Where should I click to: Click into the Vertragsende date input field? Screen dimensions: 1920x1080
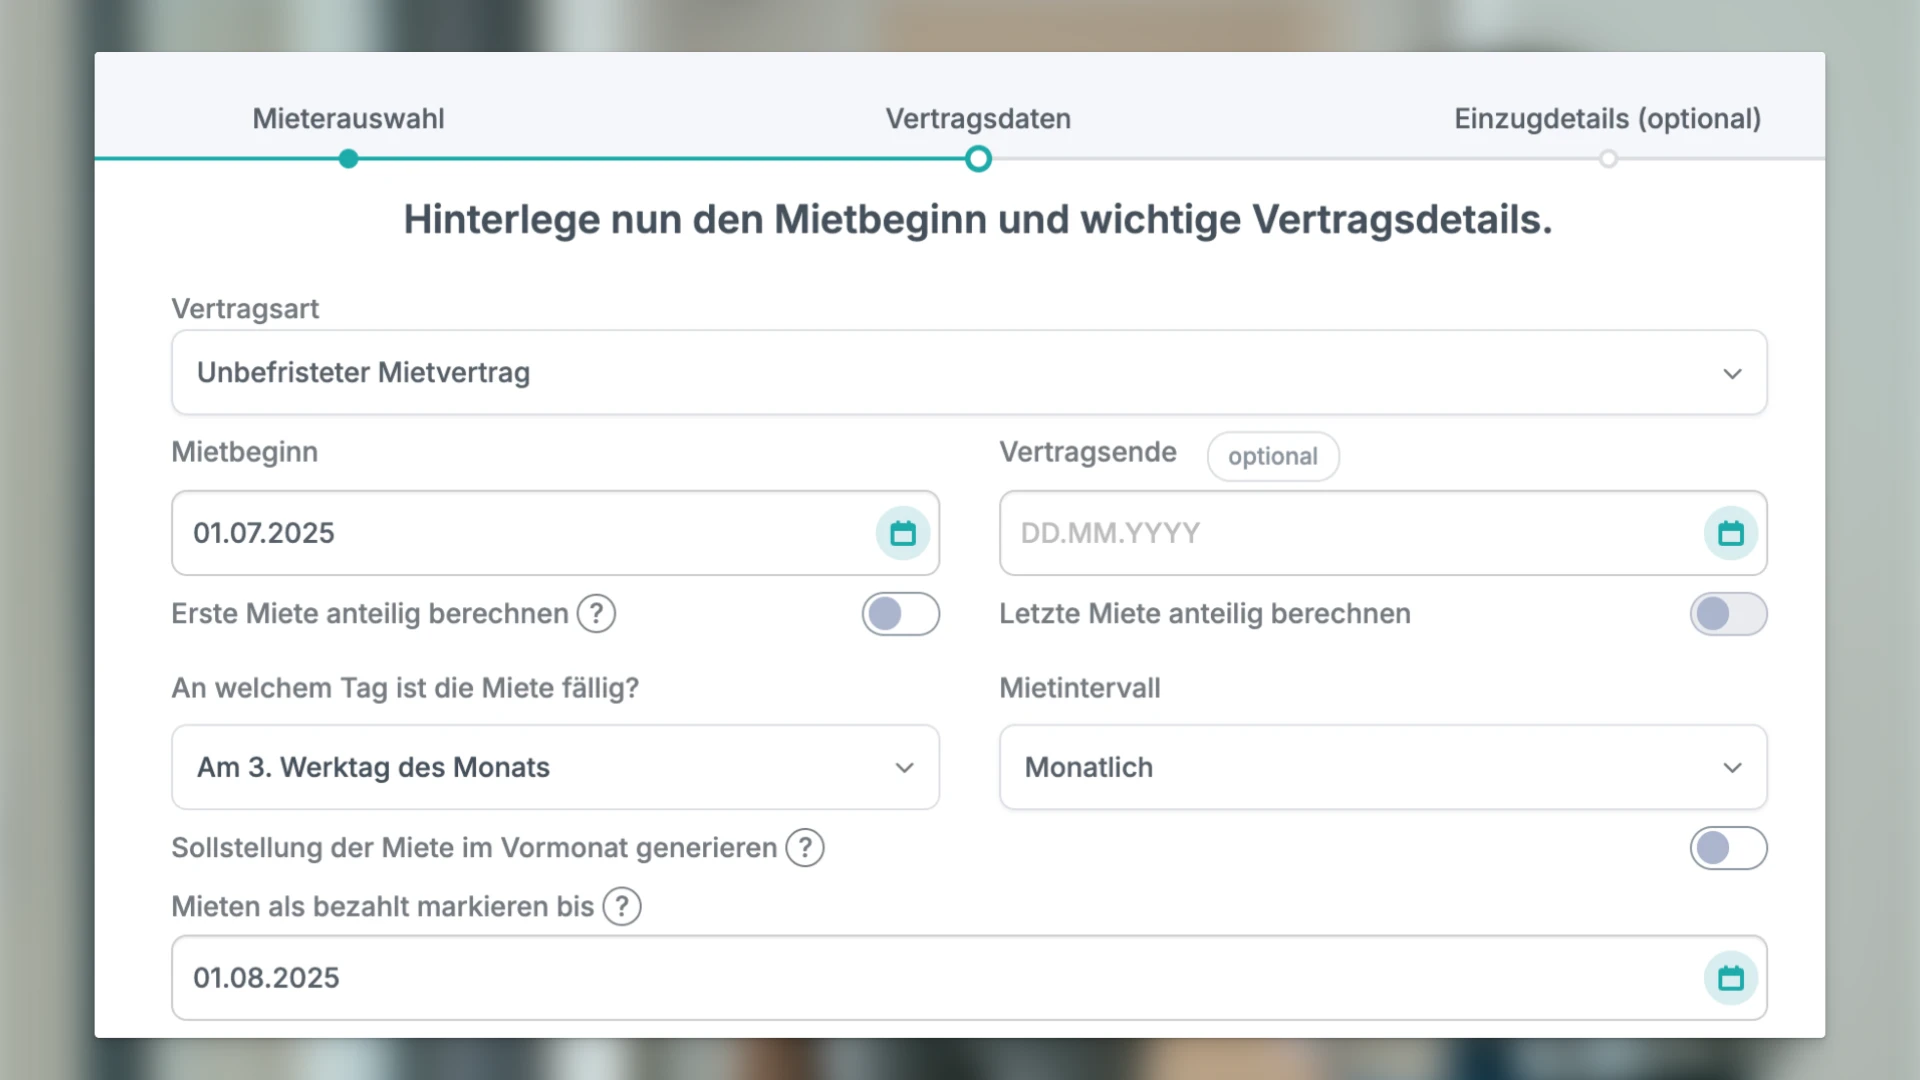1340,533
